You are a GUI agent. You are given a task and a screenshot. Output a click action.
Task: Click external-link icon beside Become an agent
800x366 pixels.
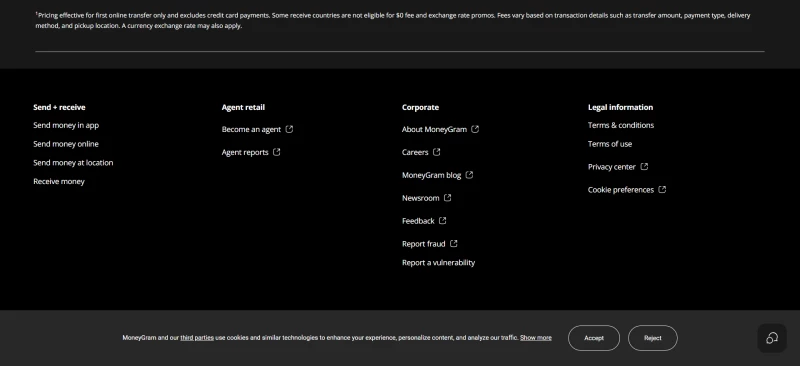click(x=289, y=129)
